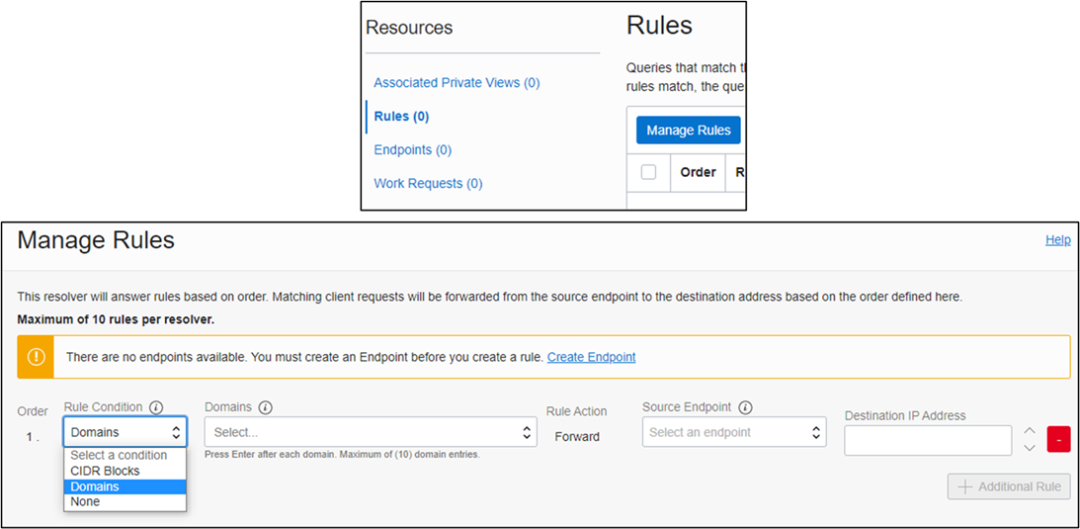Pick the highlighted Domains option in list
The height and width of the screenshot is (529, 1080).
(x=95, y=487)
